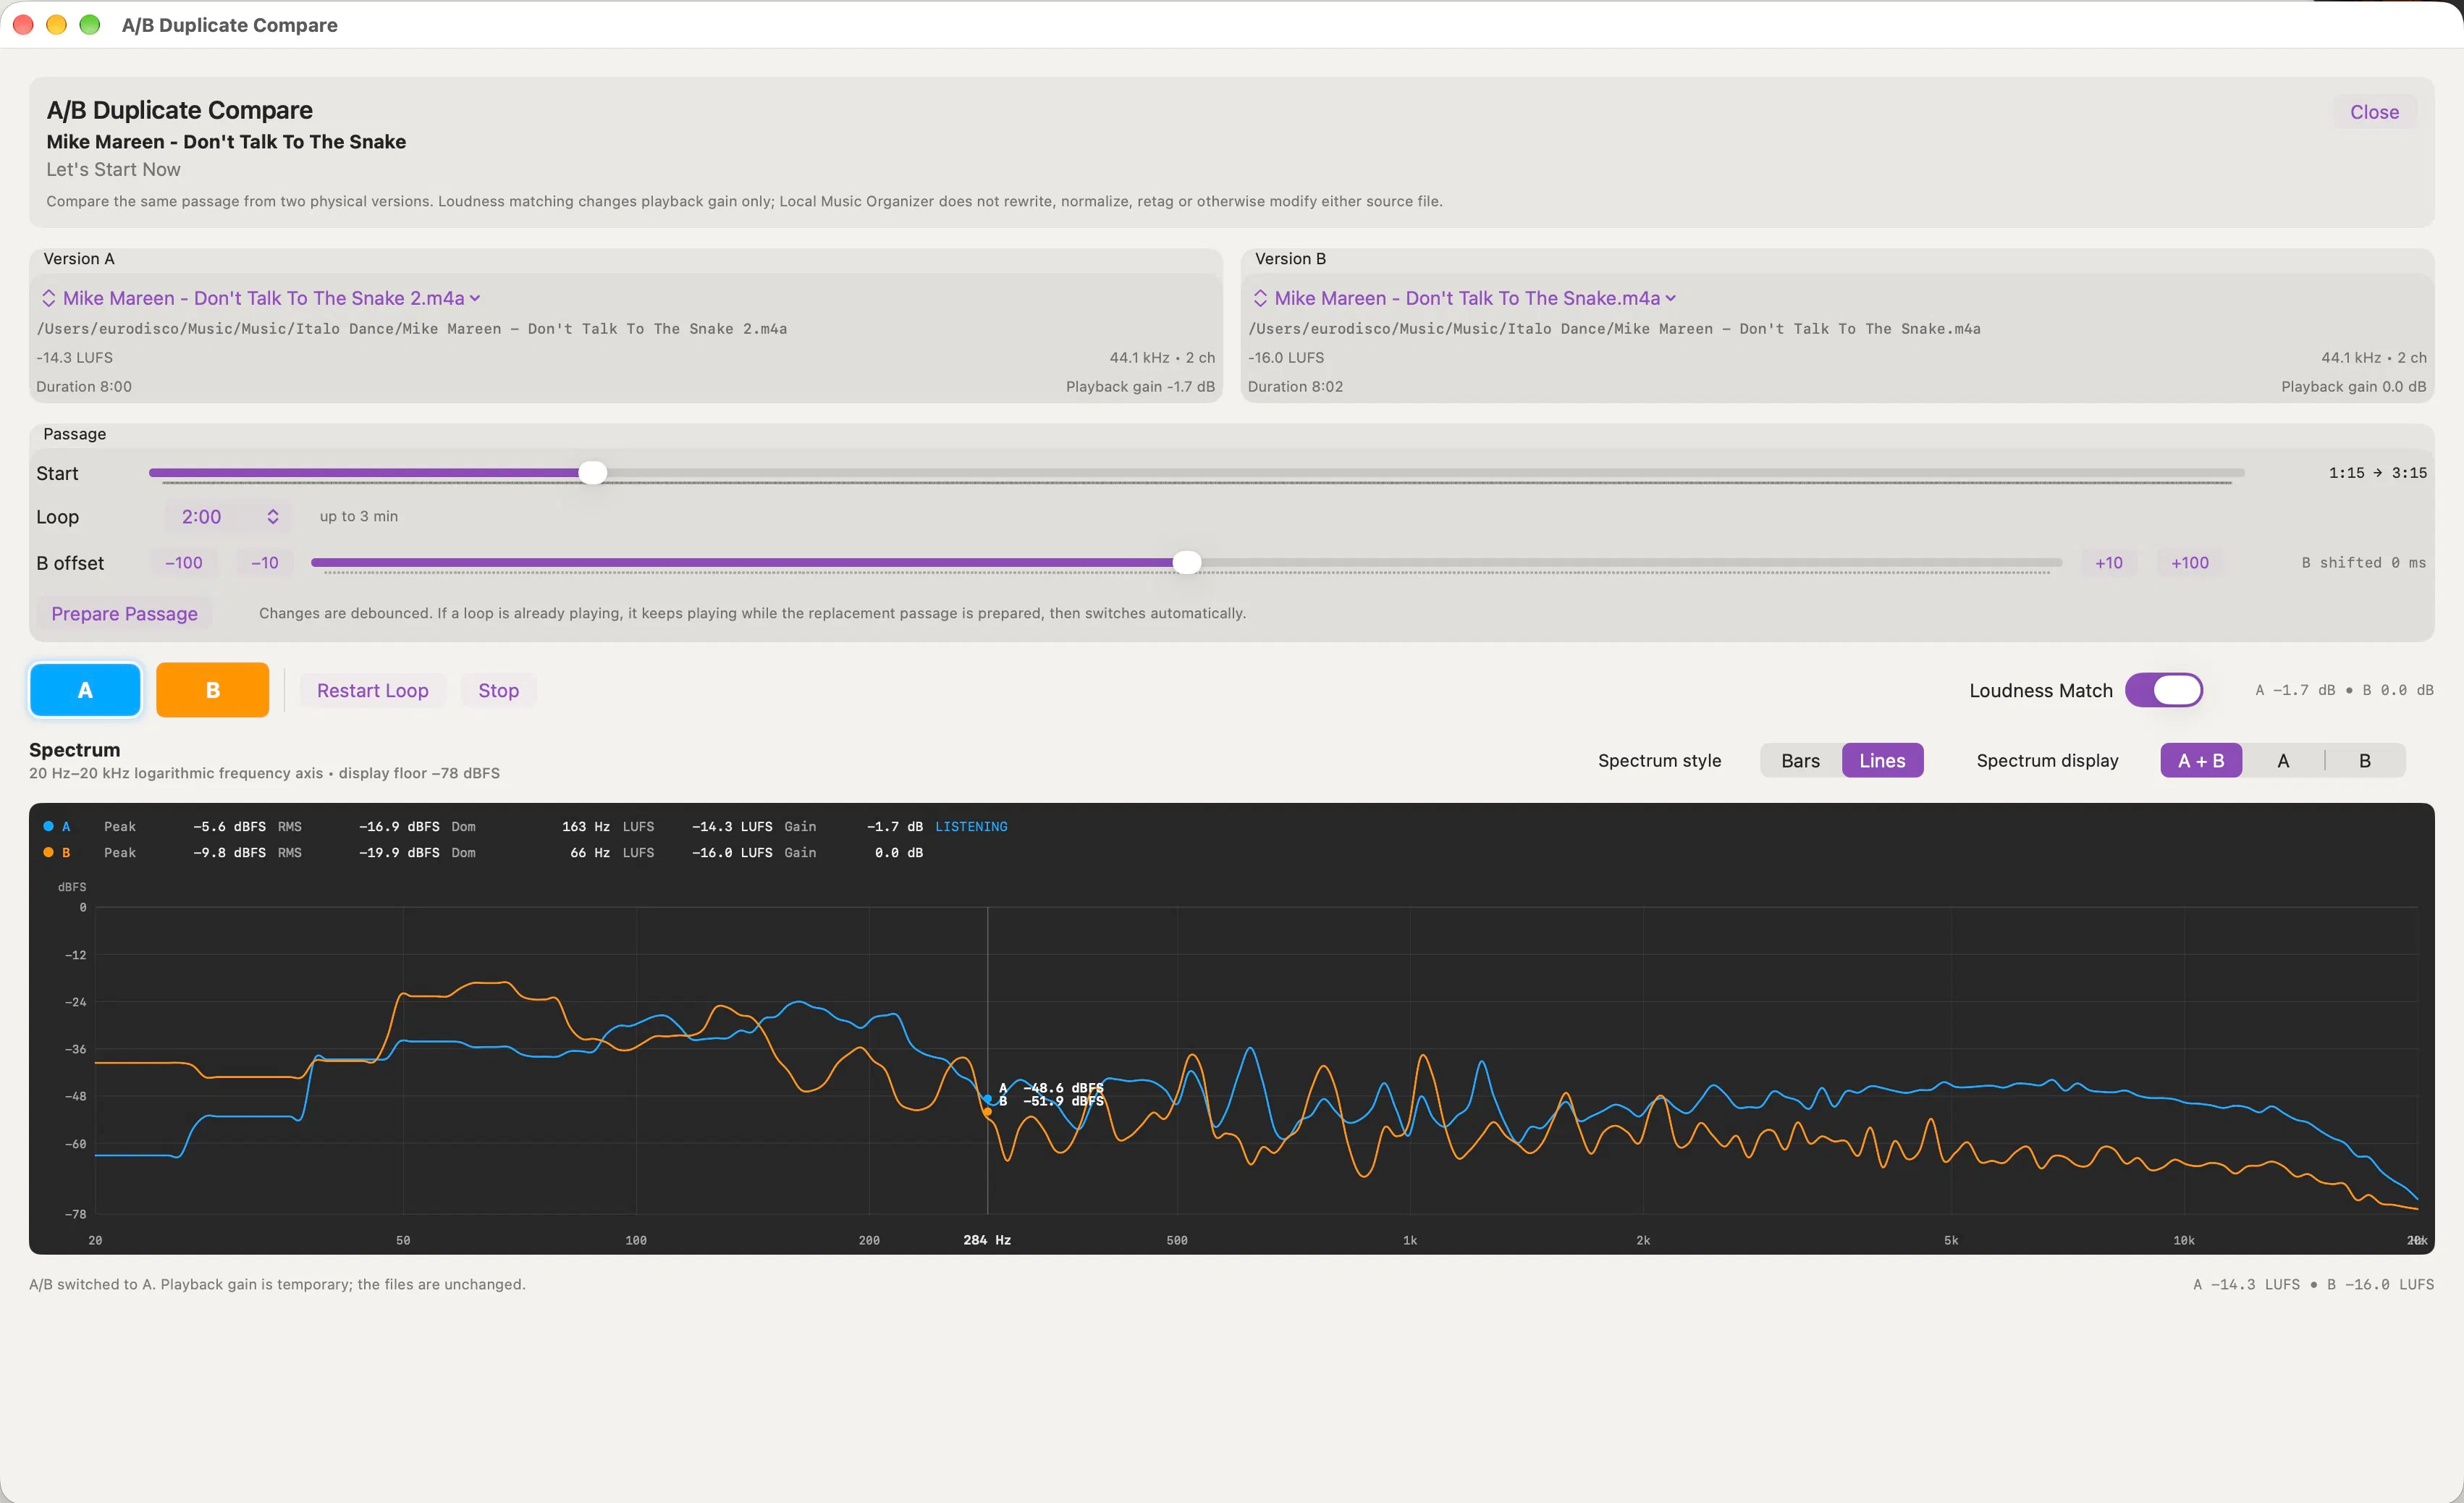Select Bars spectrum style
Screen dimensions: 2464x1503
(x=1800, y=761)
